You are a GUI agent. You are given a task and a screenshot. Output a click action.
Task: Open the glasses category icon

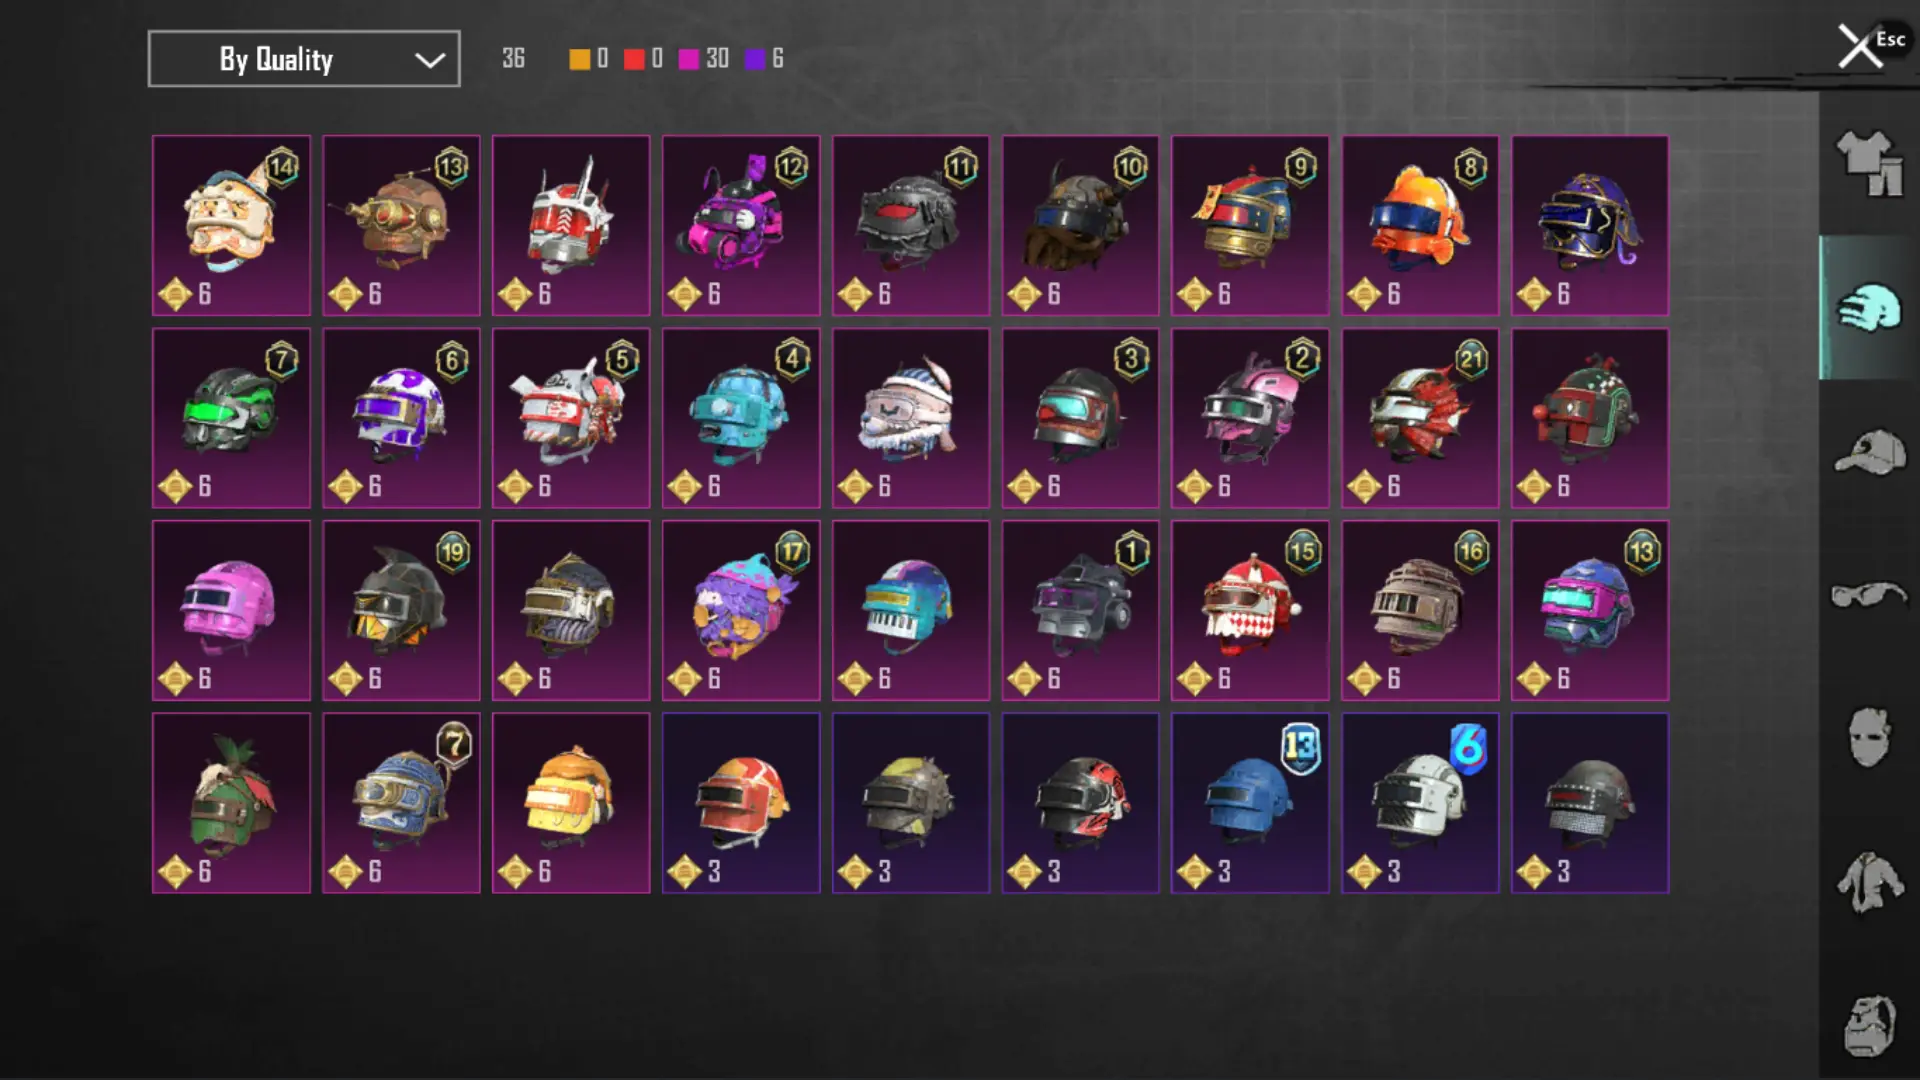coord(1869,594)
